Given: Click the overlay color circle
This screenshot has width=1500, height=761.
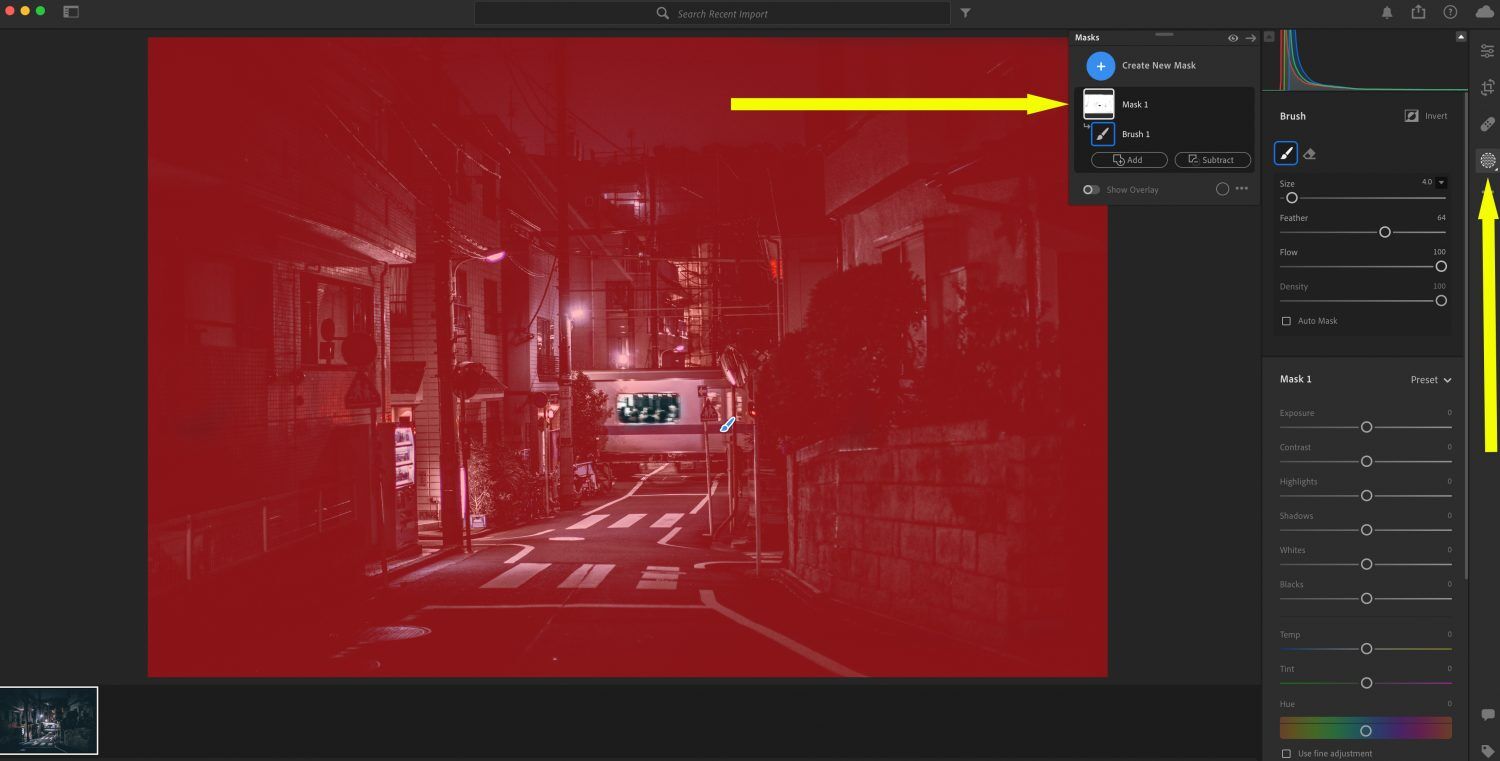Looking at the screenshot, I should (x=1222, y=189).
